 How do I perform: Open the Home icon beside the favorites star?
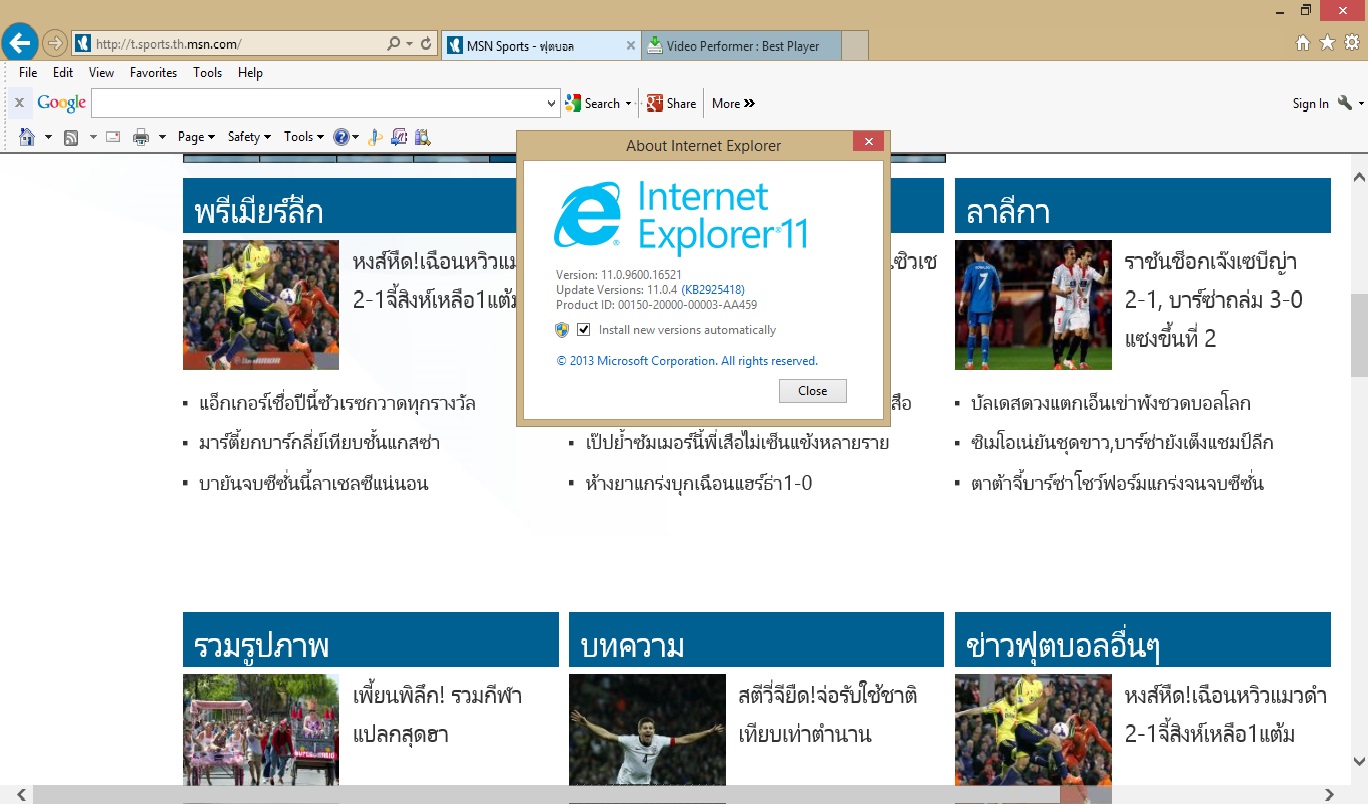pyautogui.click(x=1302, y=43)
